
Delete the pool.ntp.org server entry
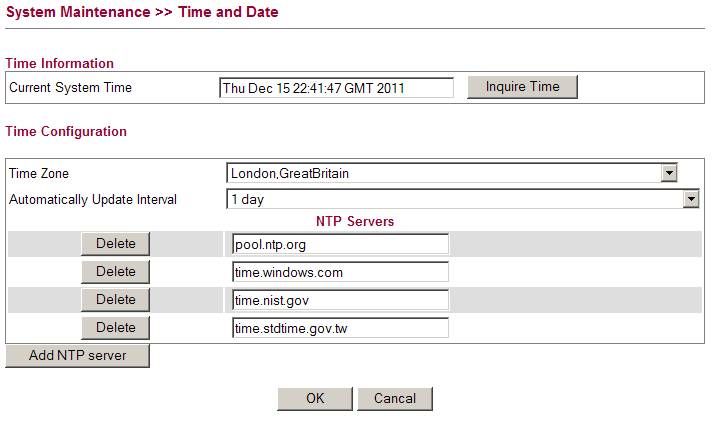pos(115,243)
